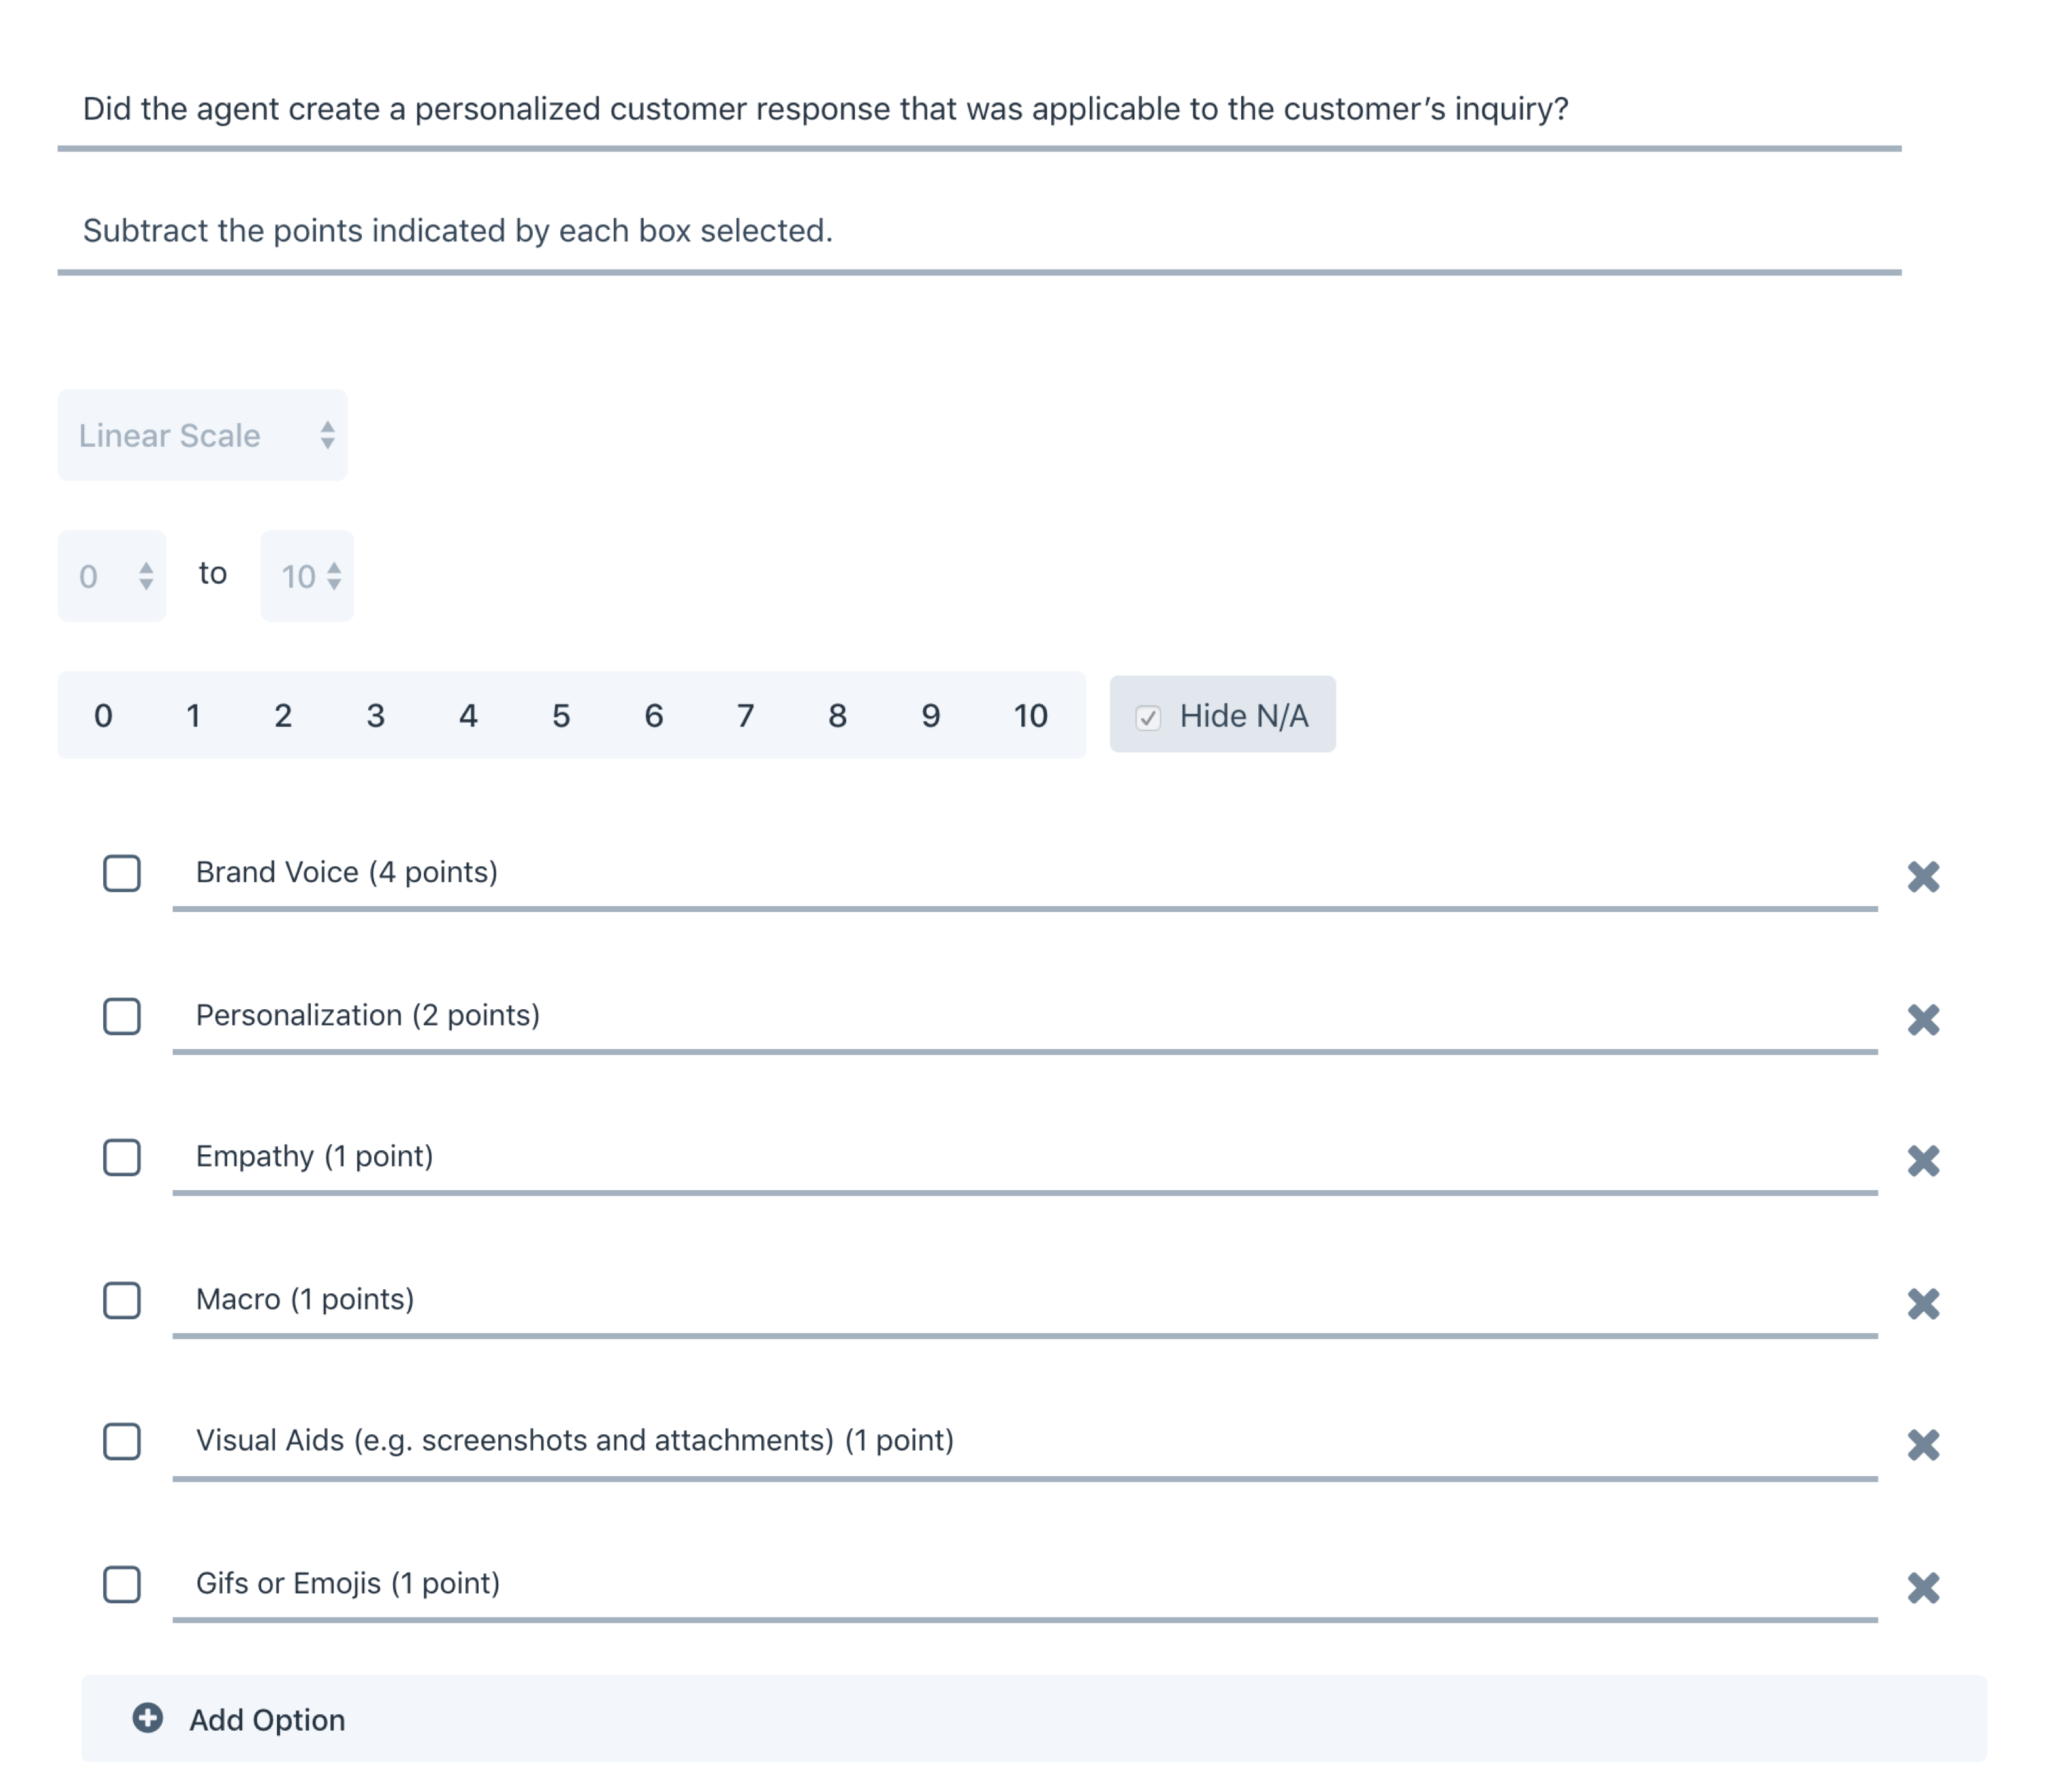Screen dimensions: 2047x1792
Task: Click the plus icon beside Add Option
Action: (x=147, y=1718)
